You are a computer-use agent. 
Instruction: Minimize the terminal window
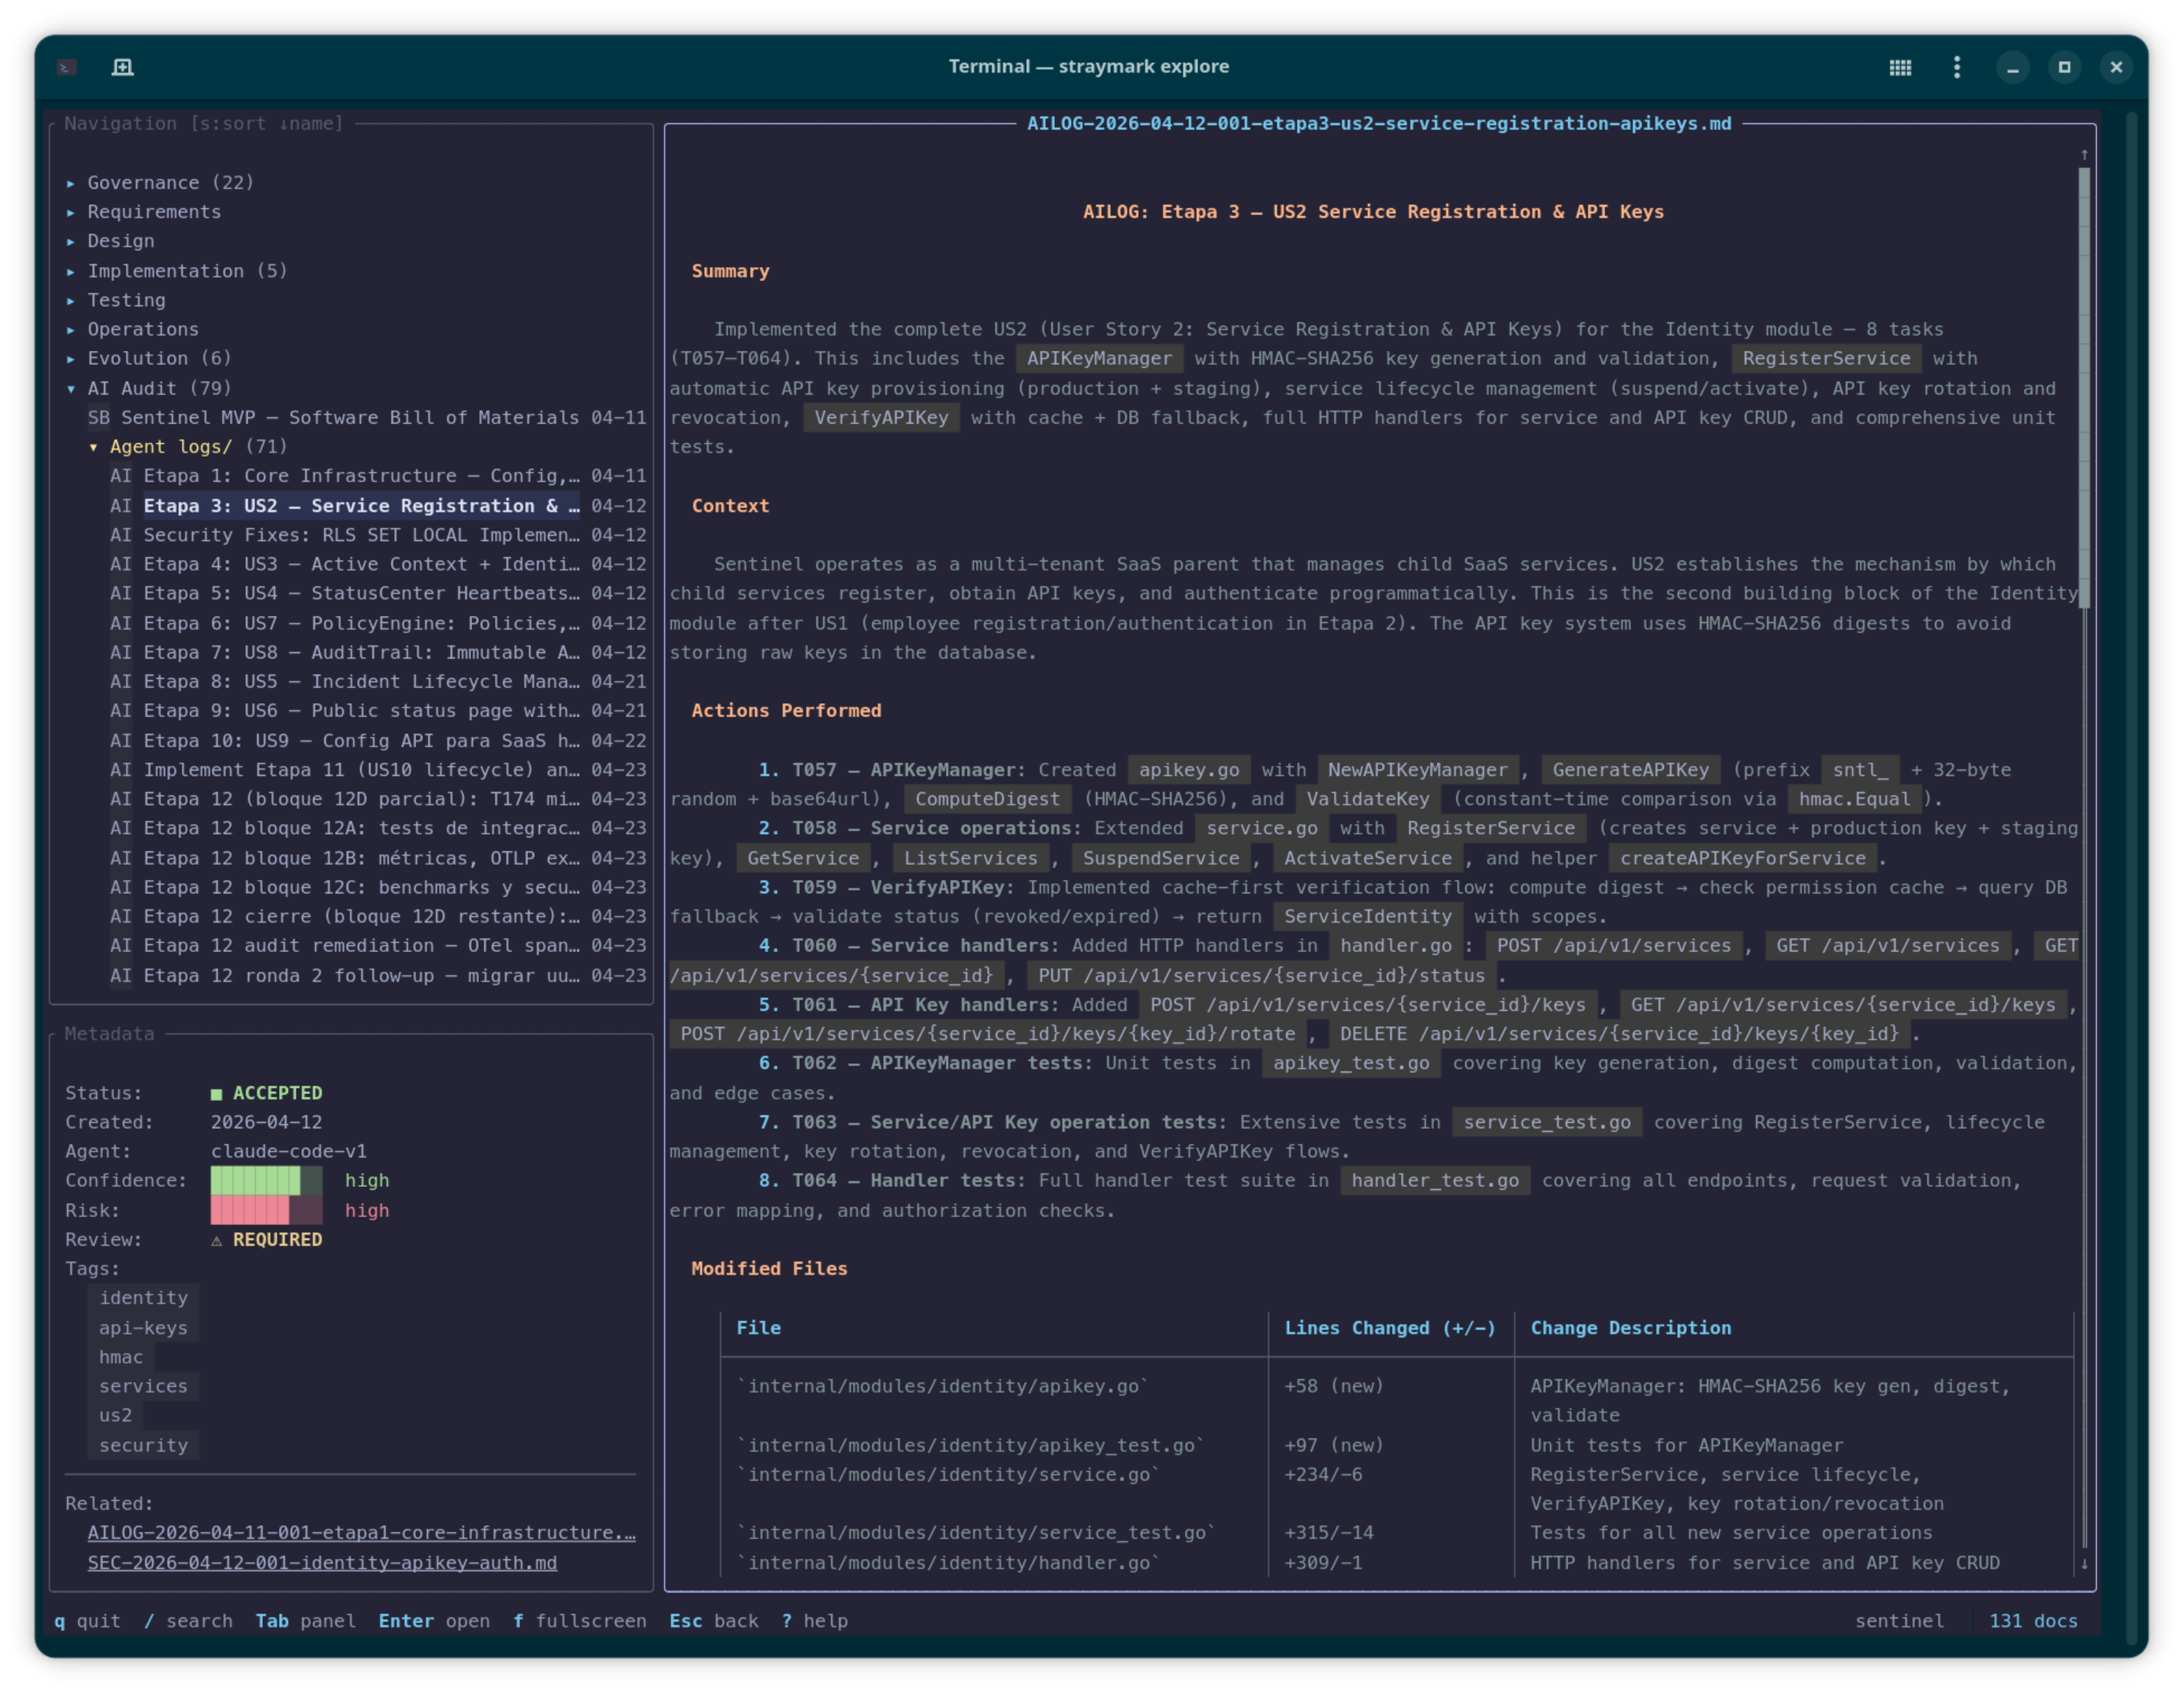[2013, 67]
